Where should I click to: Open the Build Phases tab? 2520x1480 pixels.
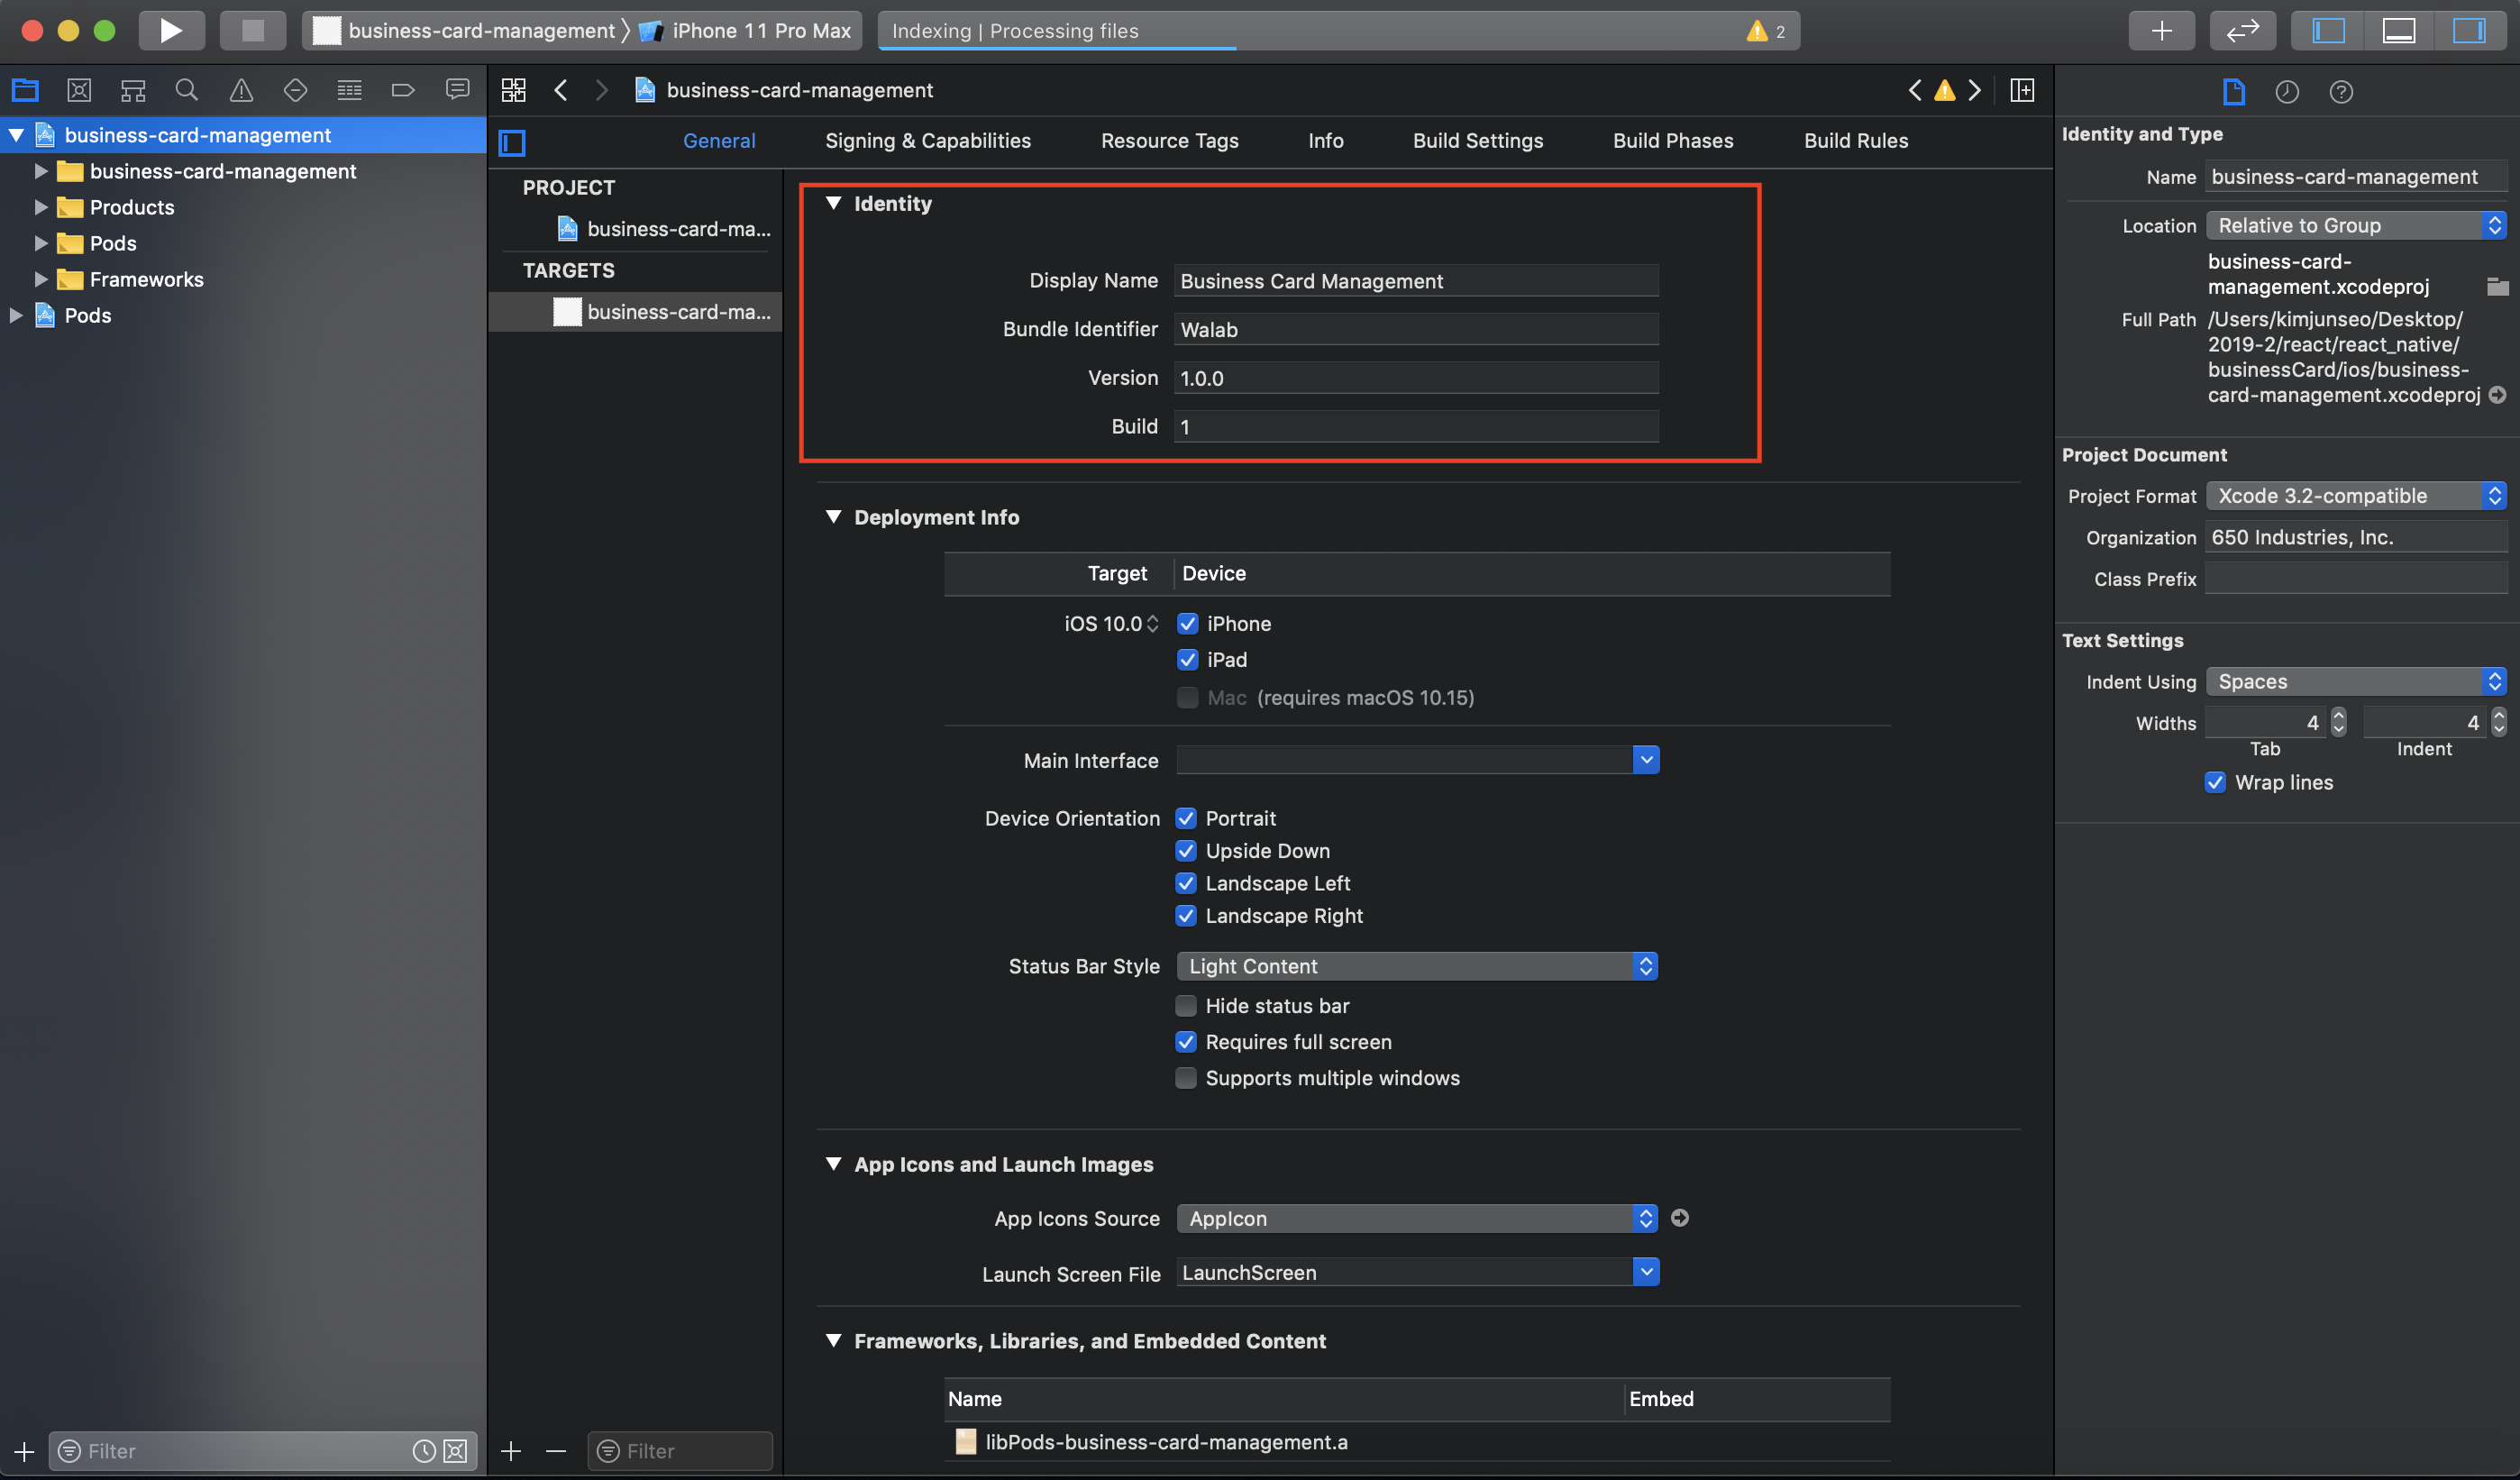[1672, 140]
